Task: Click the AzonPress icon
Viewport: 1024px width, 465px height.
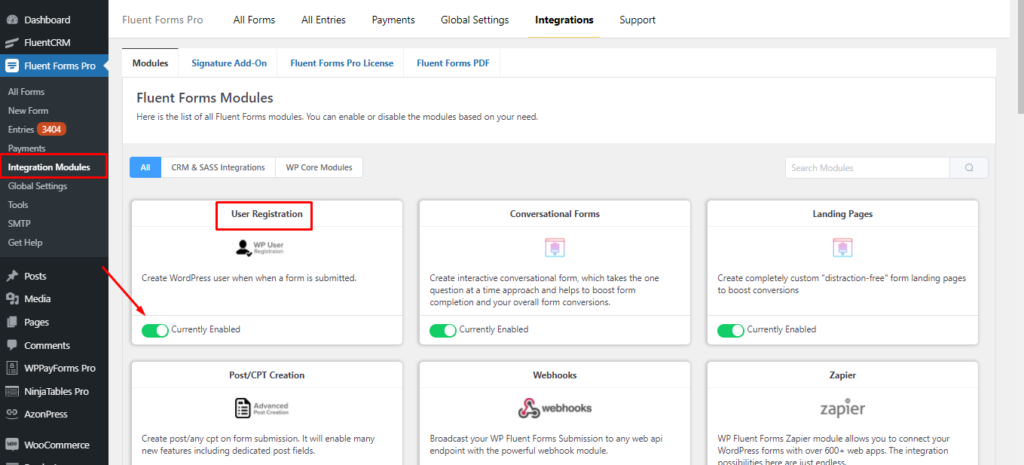Action: point(12,414)
